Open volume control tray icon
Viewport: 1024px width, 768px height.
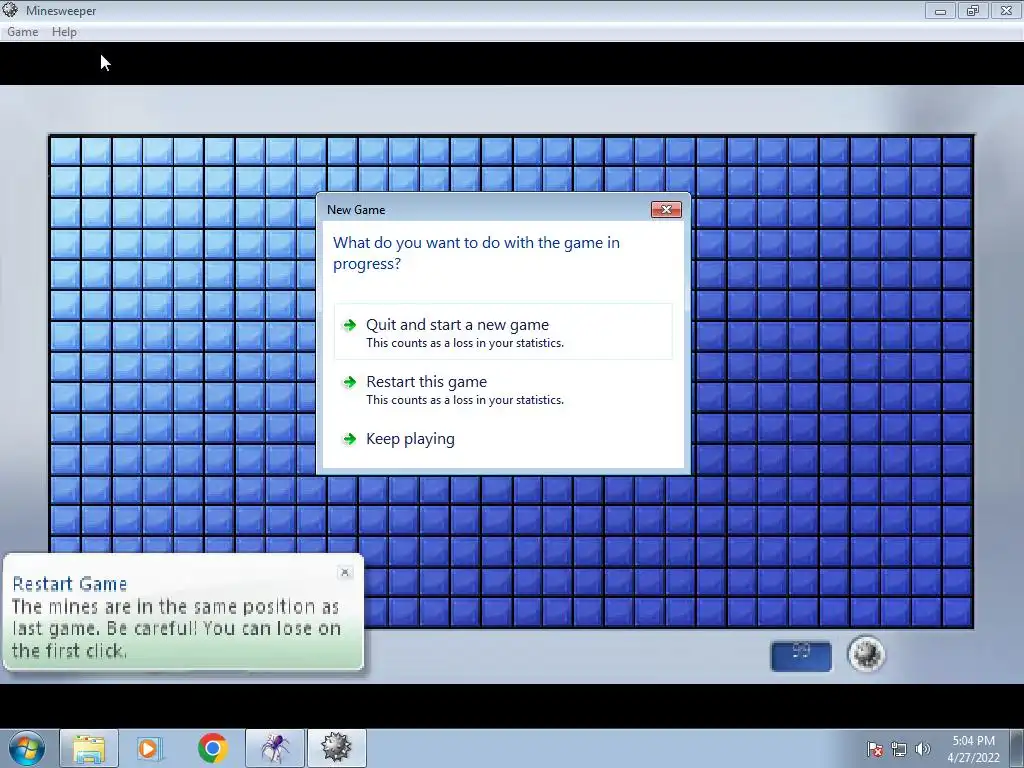(922, 749)
